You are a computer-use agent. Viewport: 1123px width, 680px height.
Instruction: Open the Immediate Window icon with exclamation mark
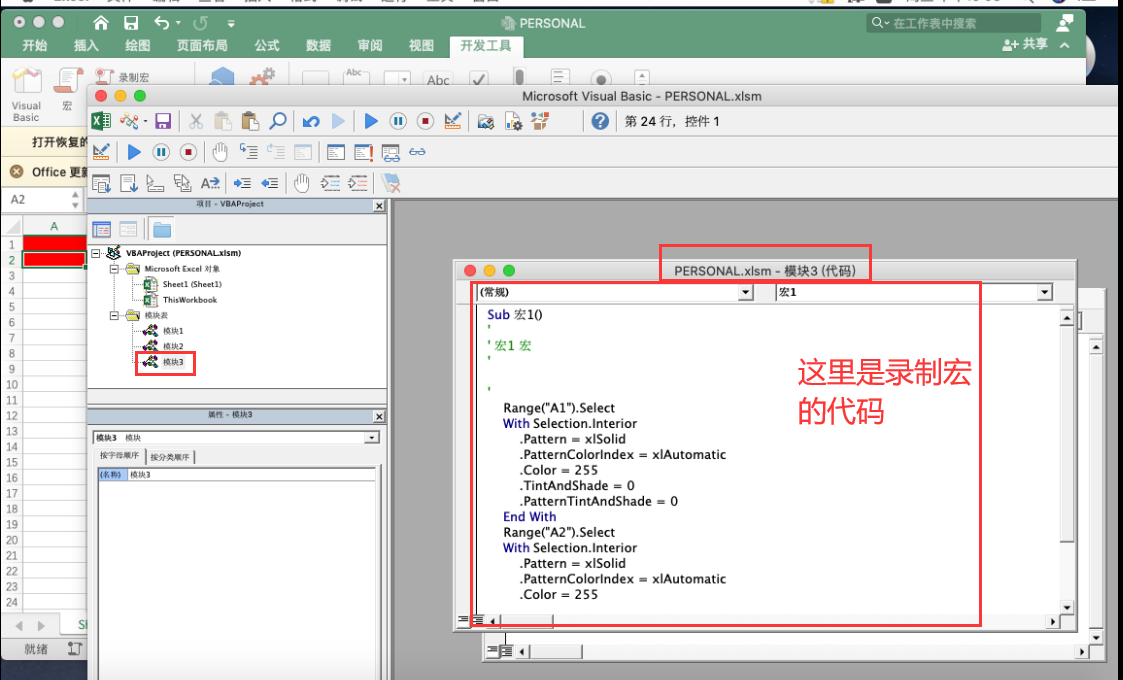[x=363, y=152]
